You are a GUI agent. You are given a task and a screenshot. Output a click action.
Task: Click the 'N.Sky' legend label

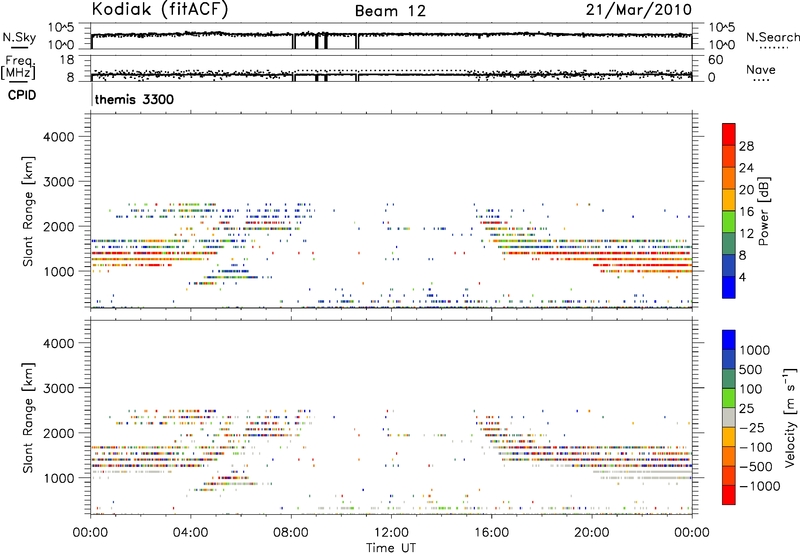pos(19,37)
